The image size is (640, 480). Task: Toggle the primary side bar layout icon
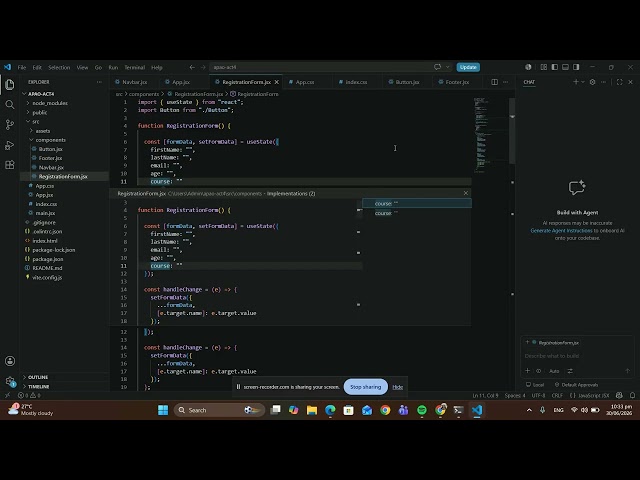554,67
